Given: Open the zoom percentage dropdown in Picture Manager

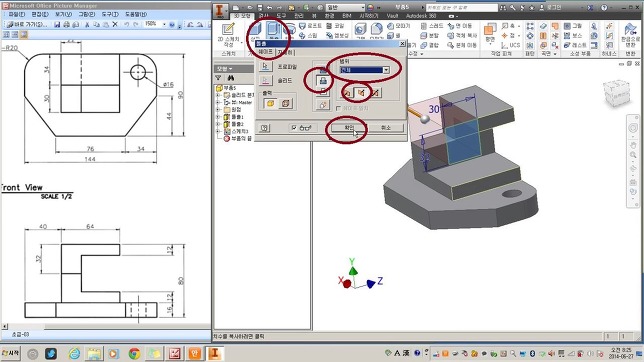Looking at the screenshot, I should 164,24.
